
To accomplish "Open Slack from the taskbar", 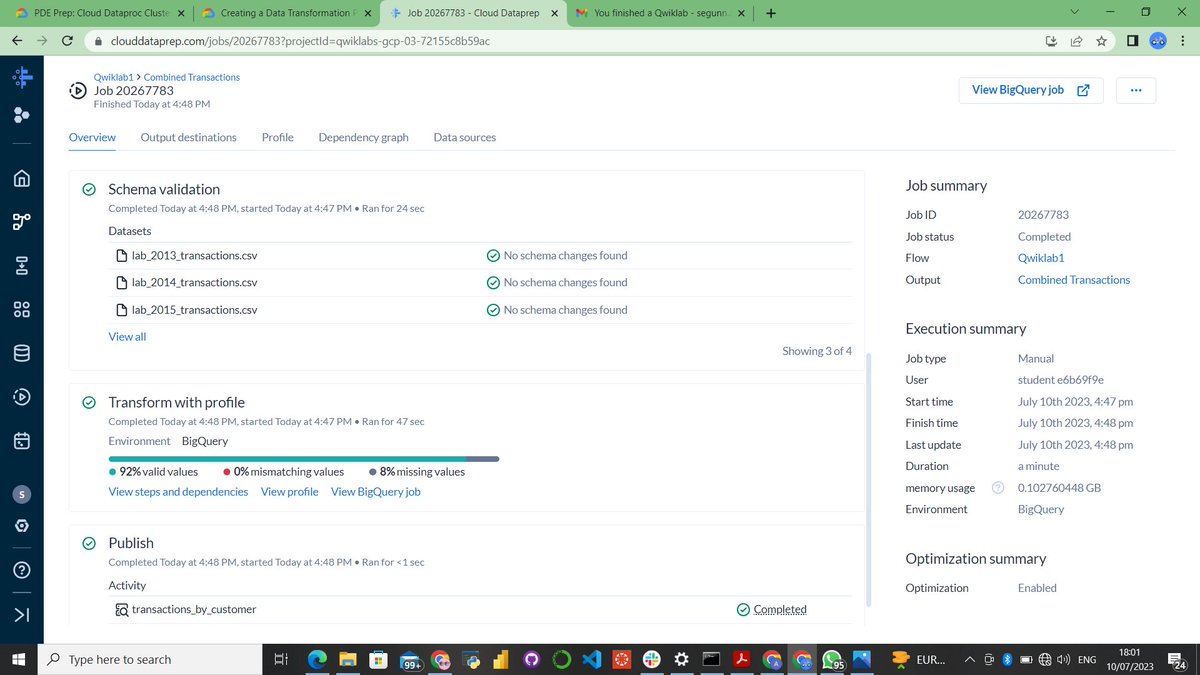I will (x=651, y=659).
